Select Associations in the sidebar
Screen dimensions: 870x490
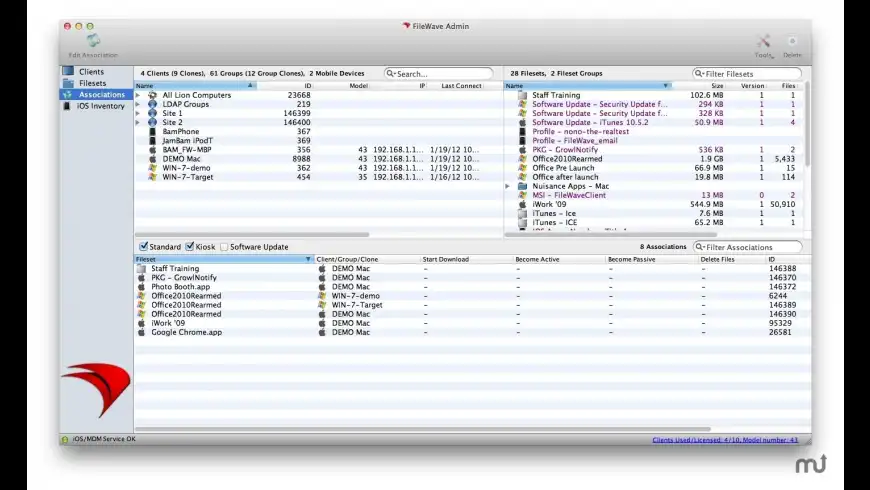pos(102,94)
